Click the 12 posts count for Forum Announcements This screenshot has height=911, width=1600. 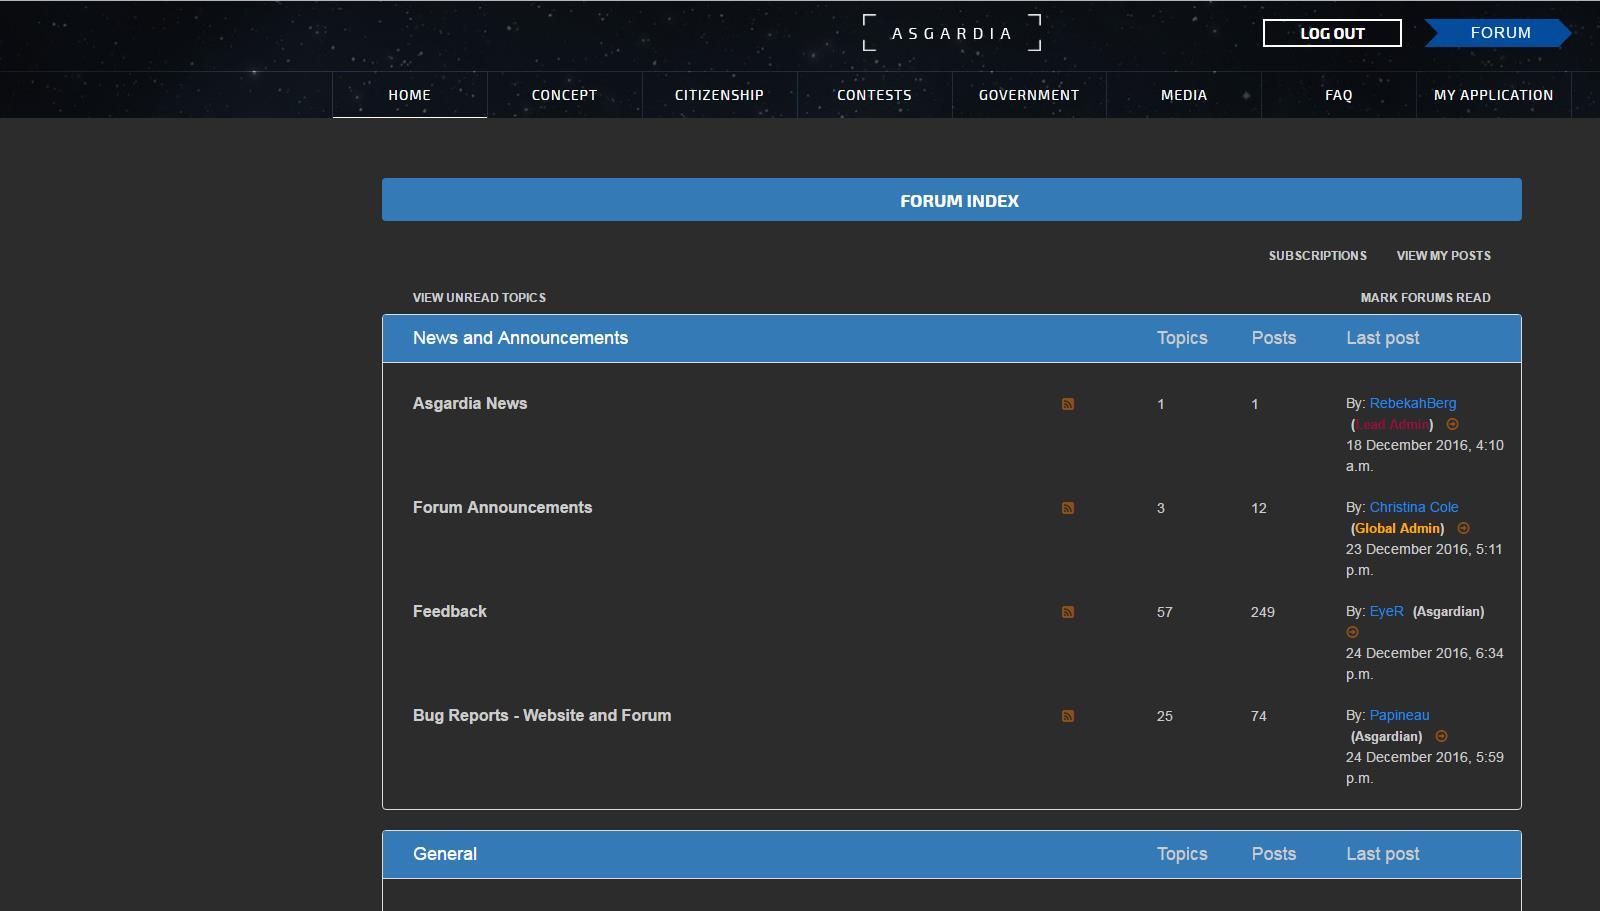pyautogui.click(x=1259, y=508)
